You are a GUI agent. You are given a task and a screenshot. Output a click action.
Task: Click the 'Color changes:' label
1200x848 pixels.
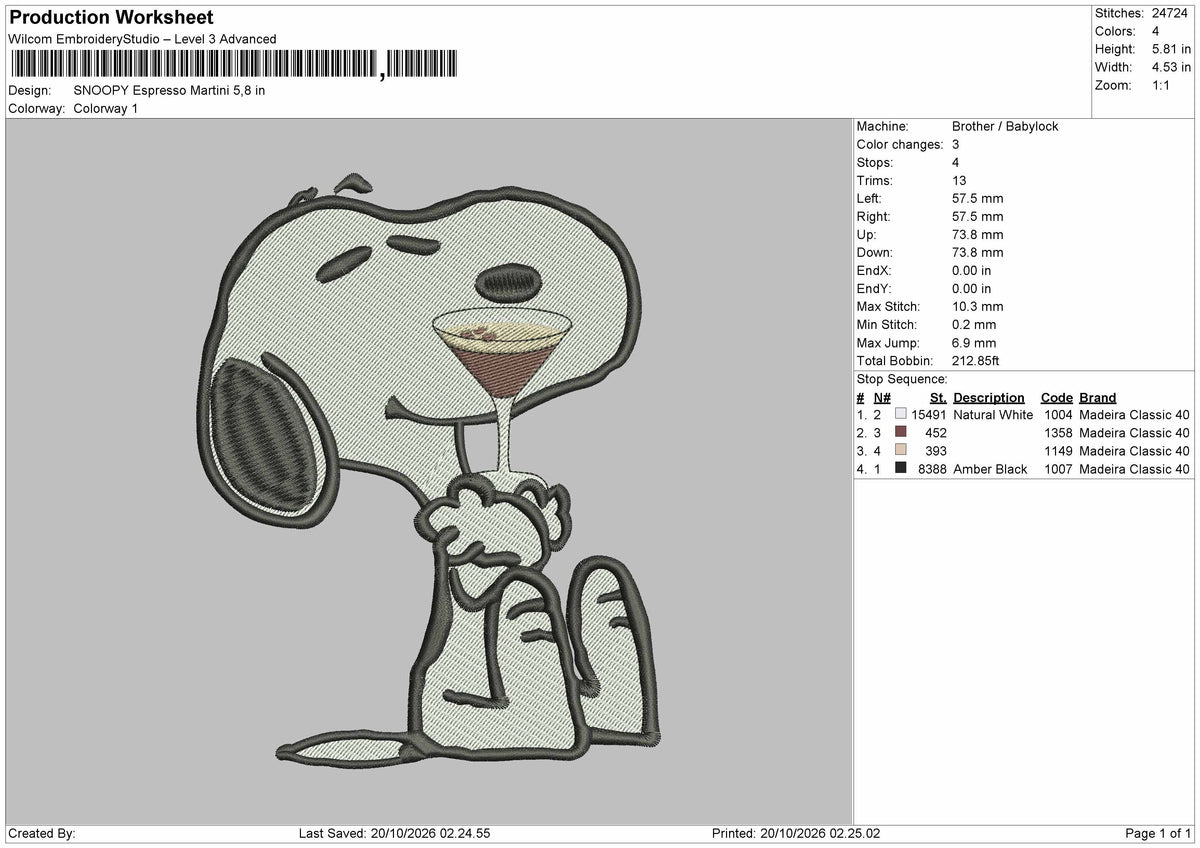(x=900, y=144)
